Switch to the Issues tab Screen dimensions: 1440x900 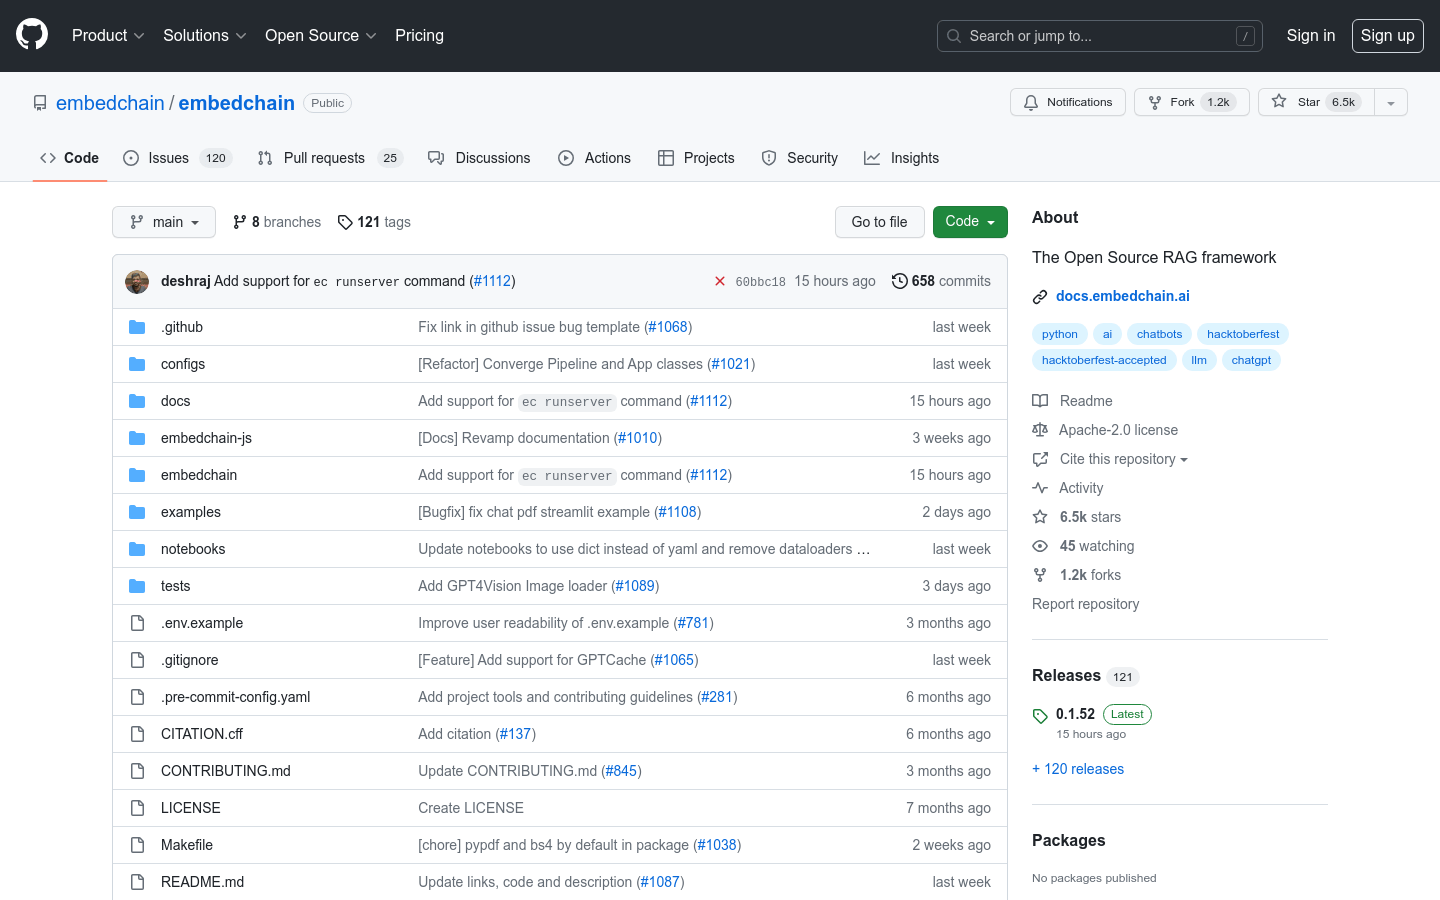click(177, 158)
